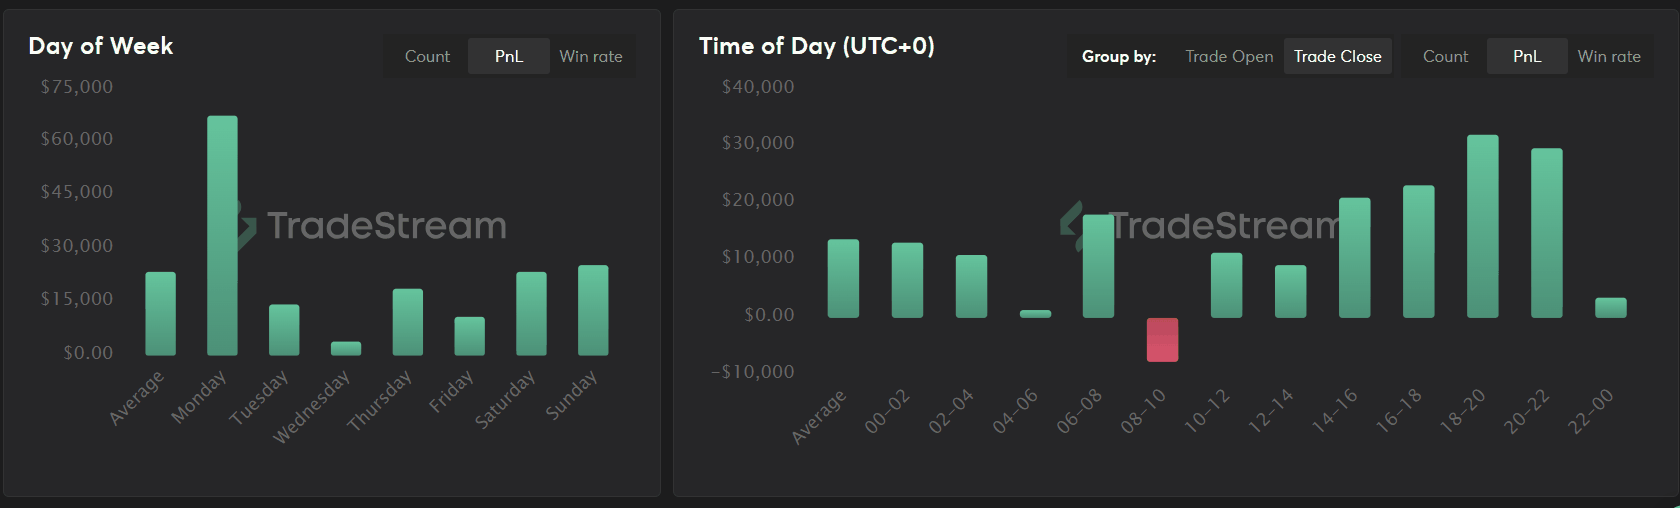Group Time of Day by Trade Open
Image resolution: width=1680 pixels, height=508 pixels.
click(x=1229, y=57)
